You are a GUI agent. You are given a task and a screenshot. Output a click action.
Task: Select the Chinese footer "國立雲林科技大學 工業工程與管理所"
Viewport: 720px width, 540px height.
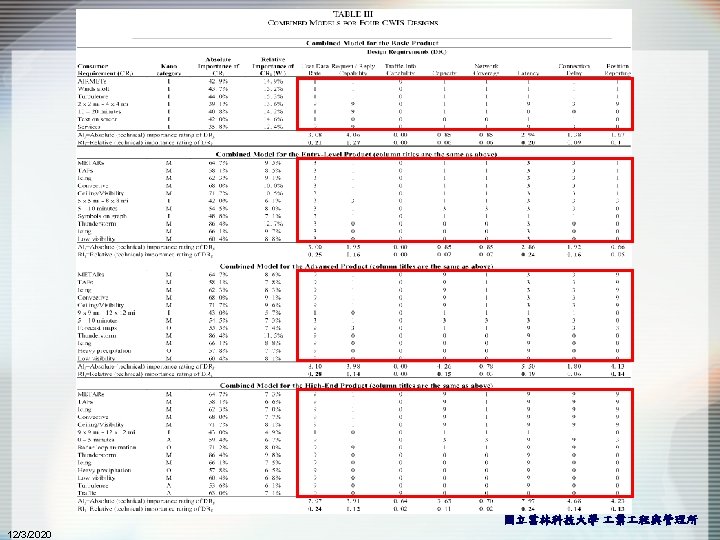(x=601, y=520)
